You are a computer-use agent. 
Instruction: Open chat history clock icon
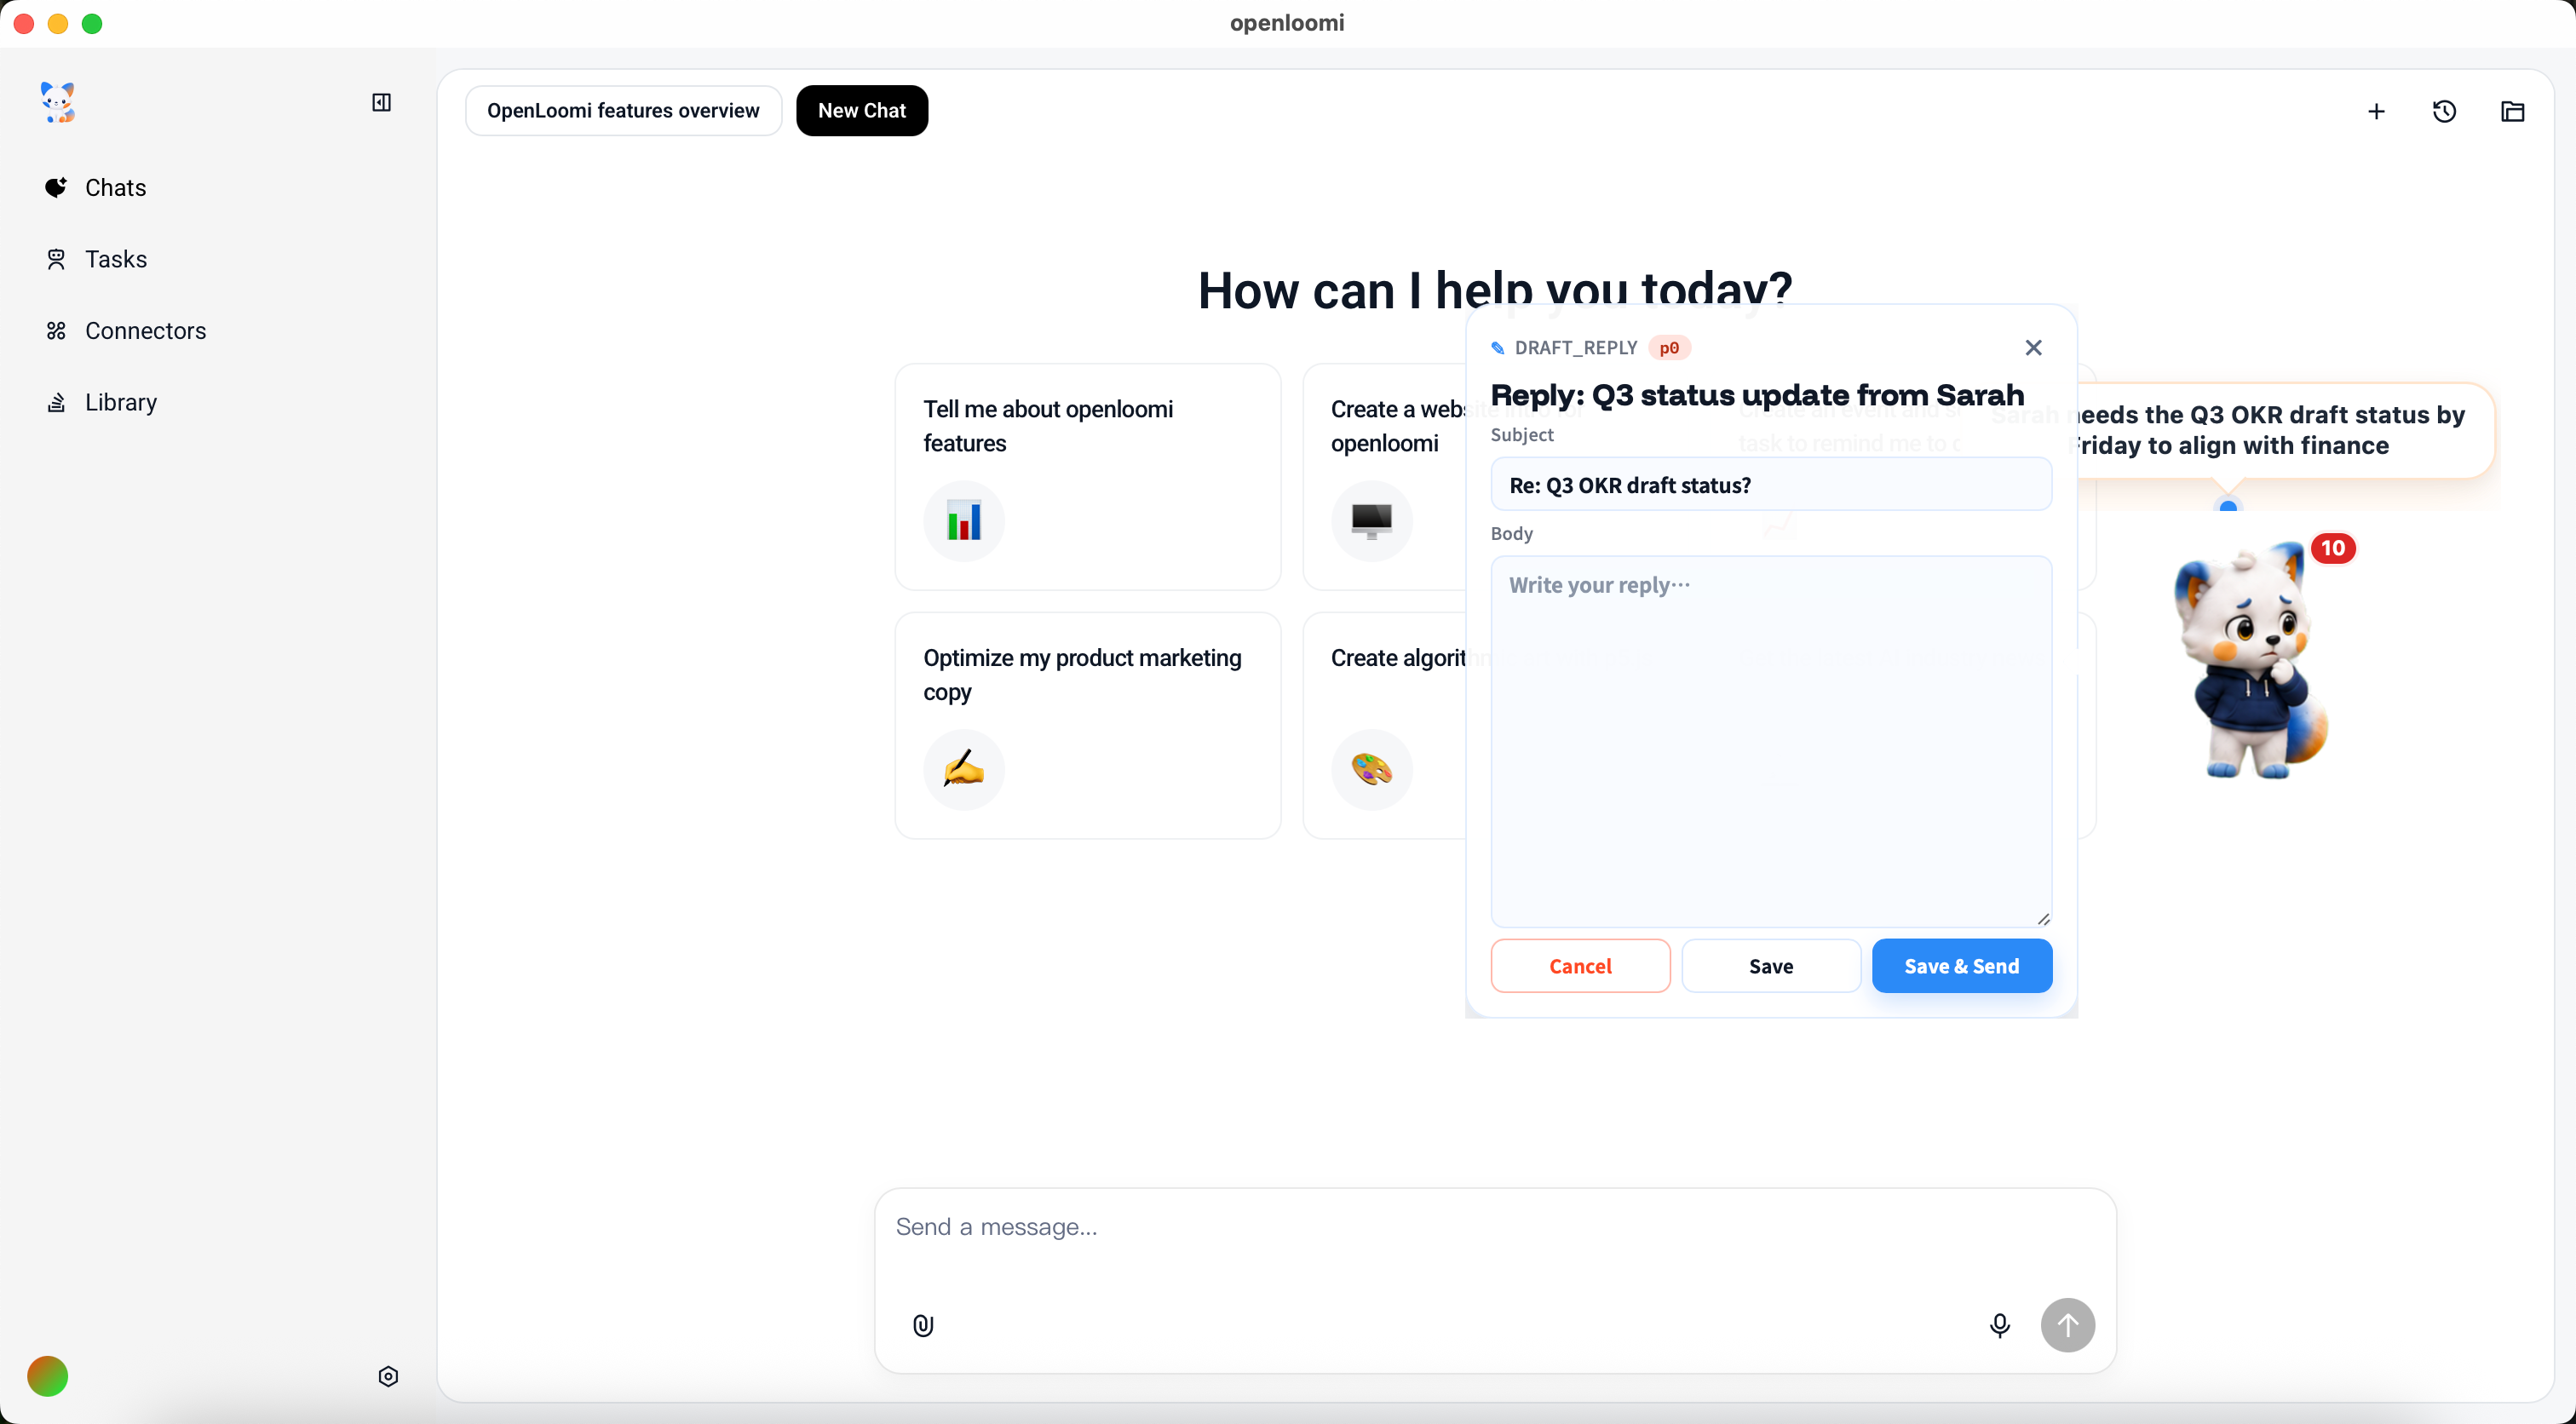[2444, 112]
